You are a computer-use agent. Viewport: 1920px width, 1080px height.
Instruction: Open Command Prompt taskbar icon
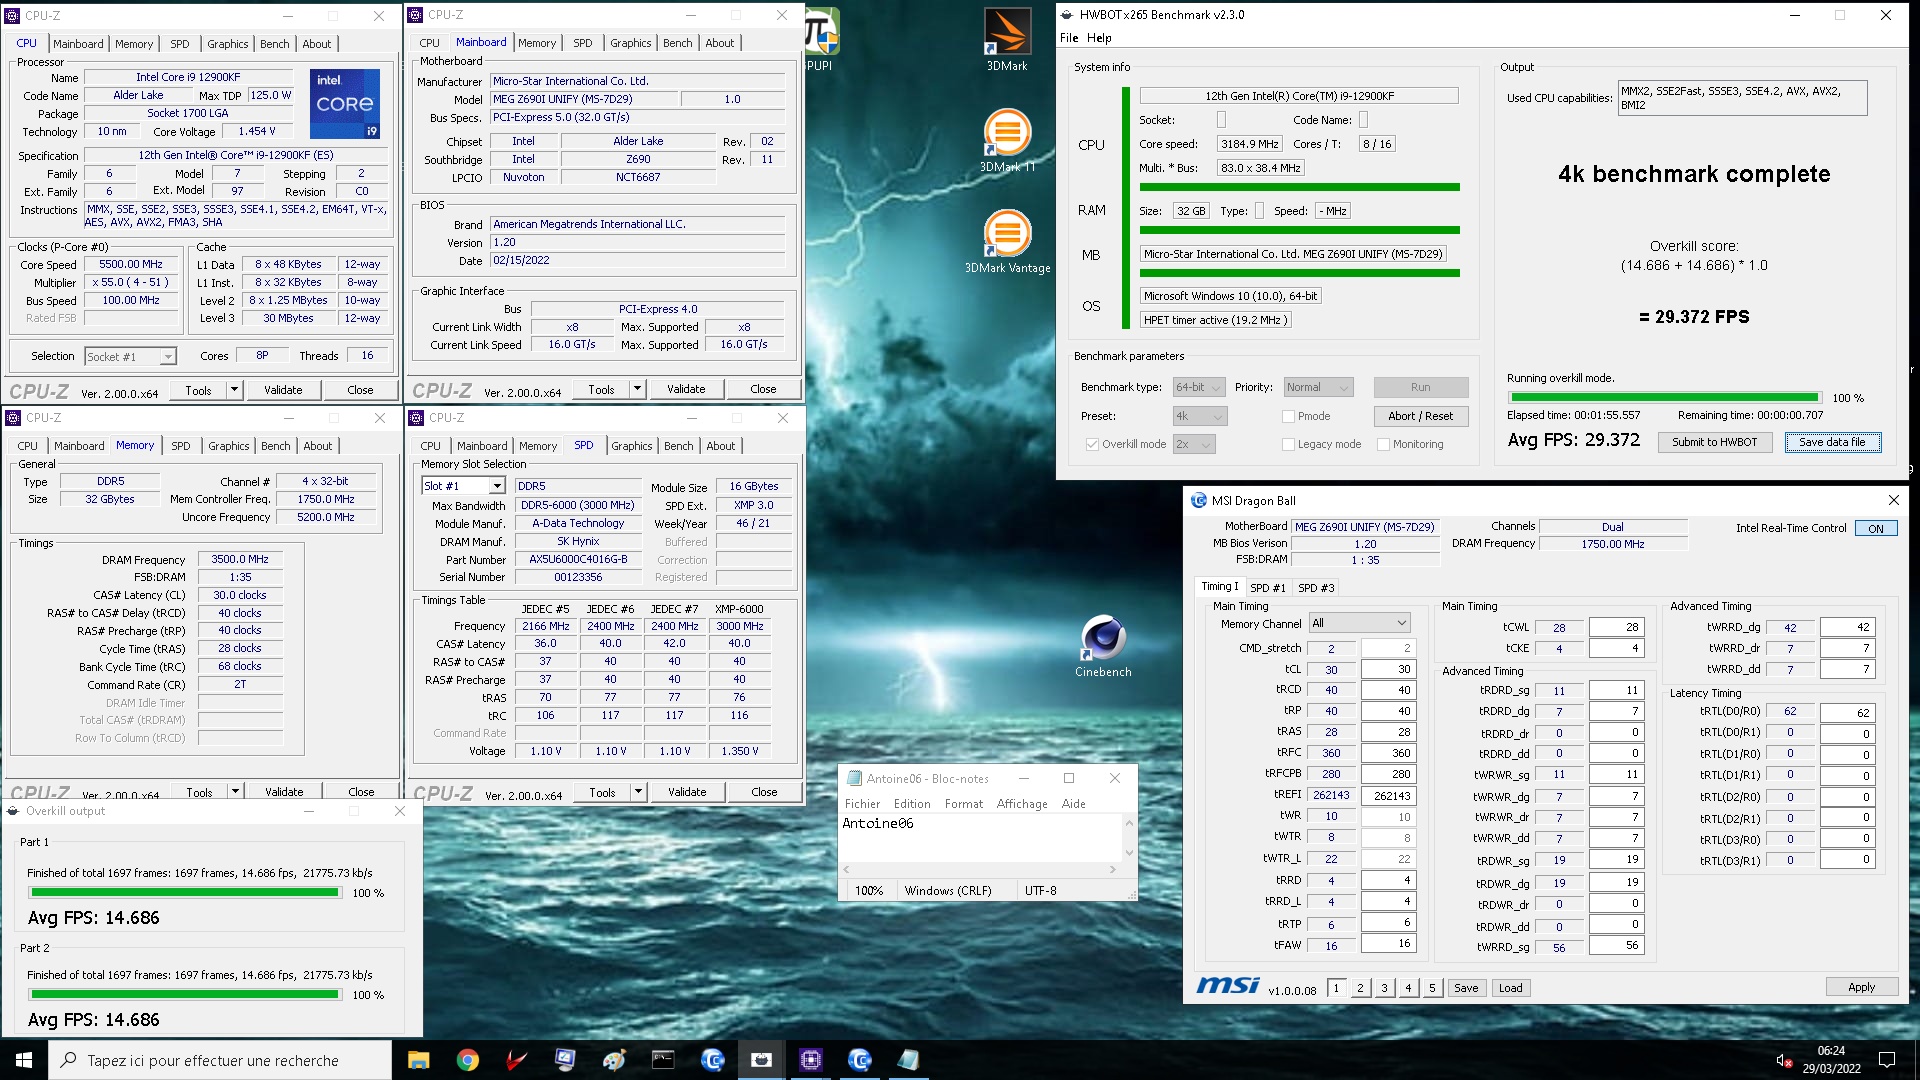(663, 1060)
